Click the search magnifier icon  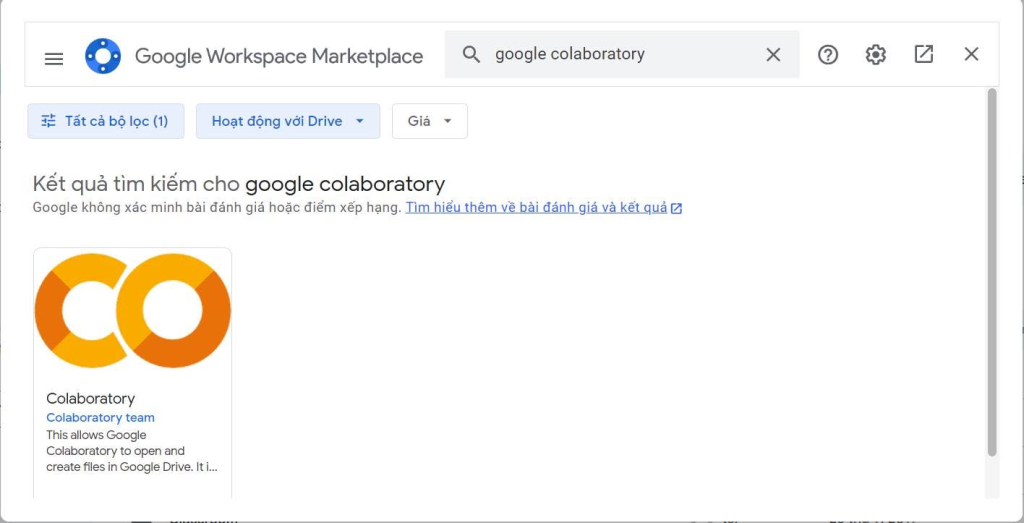[471, 54]
